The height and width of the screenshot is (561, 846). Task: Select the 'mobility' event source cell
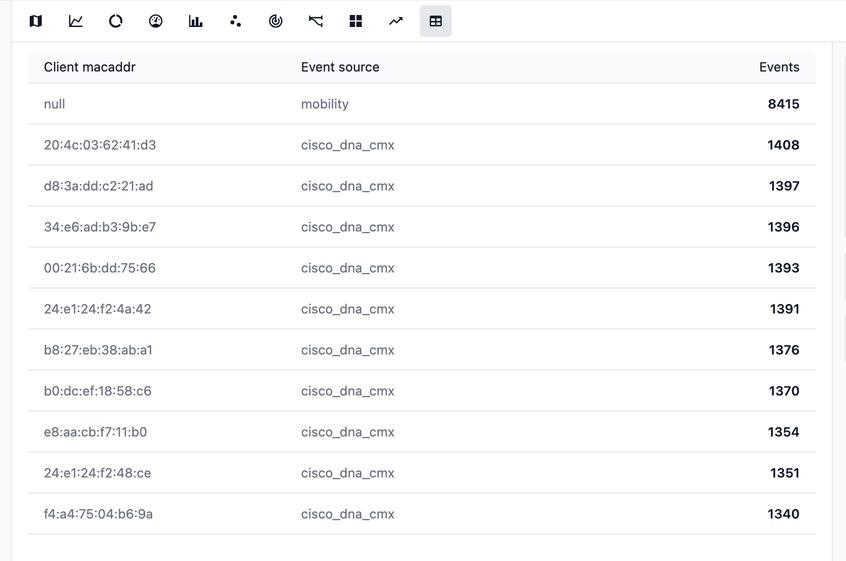325,104
